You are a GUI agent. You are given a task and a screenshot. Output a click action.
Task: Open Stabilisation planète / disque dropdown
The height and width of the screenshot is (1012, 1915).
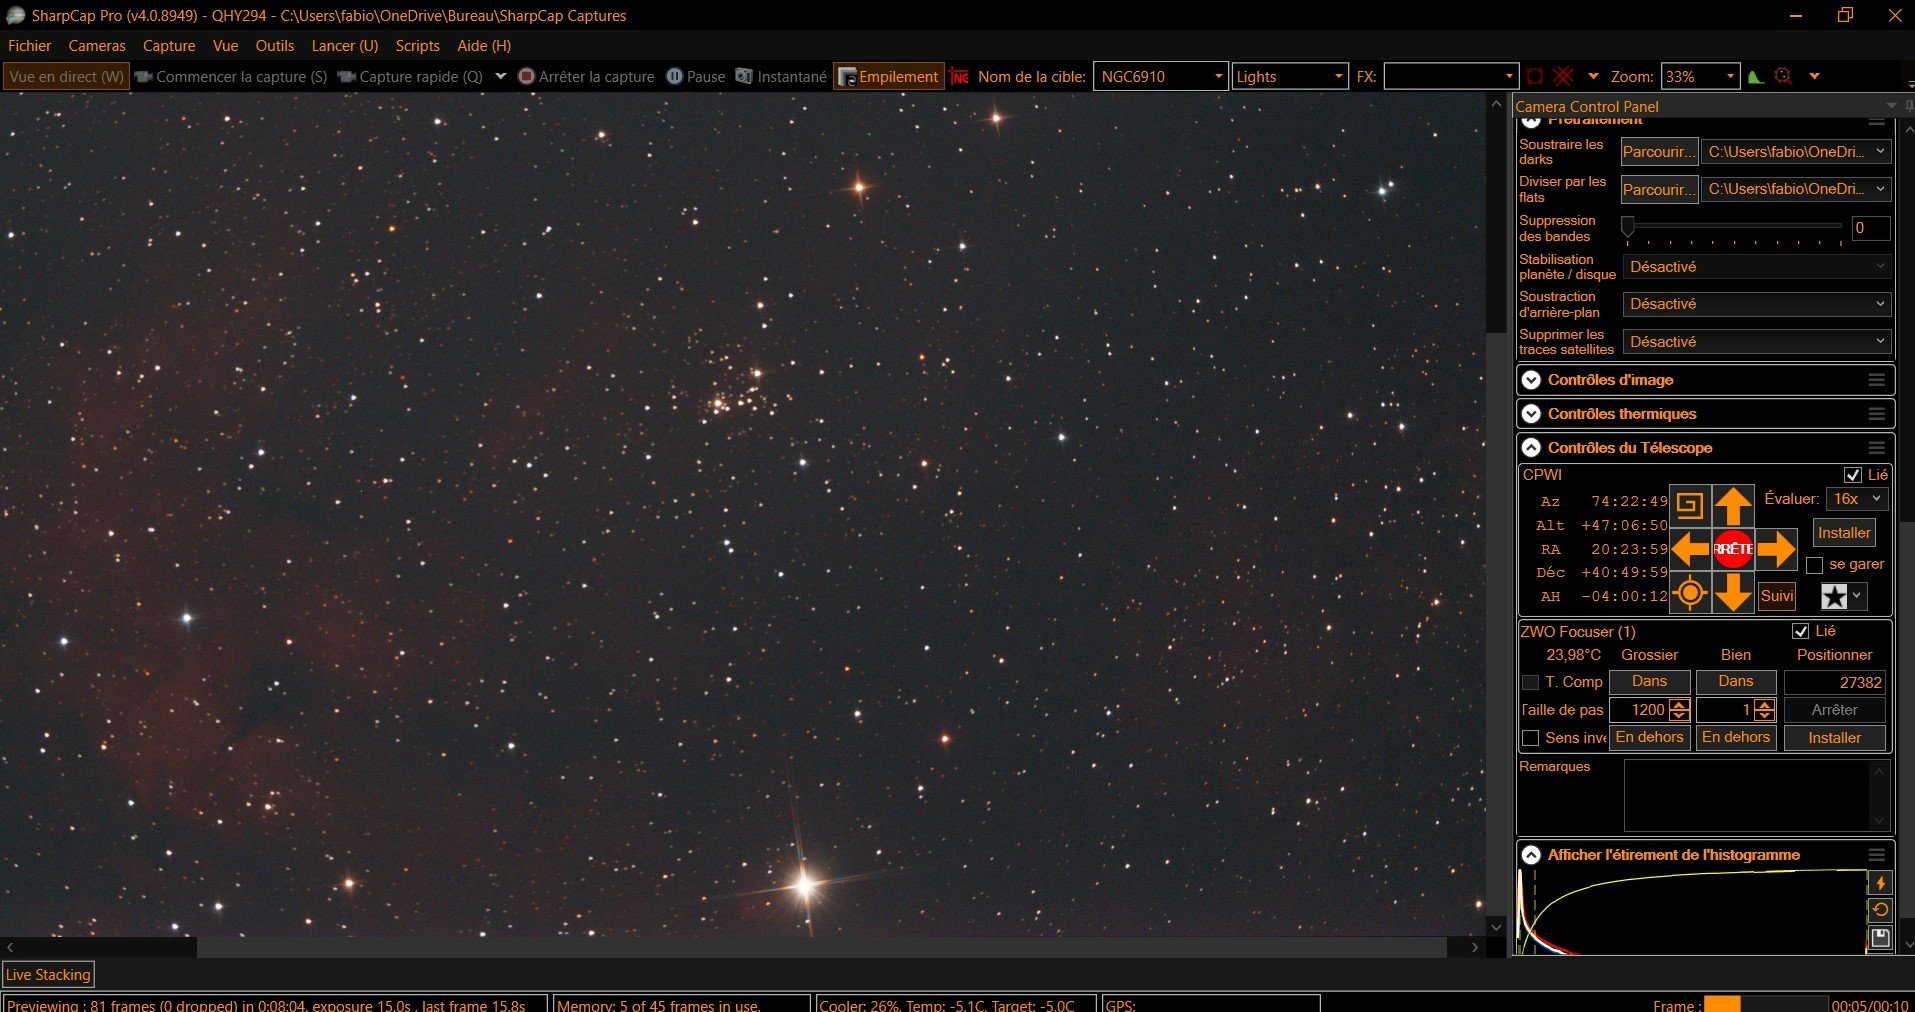[x=1757, y=267]
